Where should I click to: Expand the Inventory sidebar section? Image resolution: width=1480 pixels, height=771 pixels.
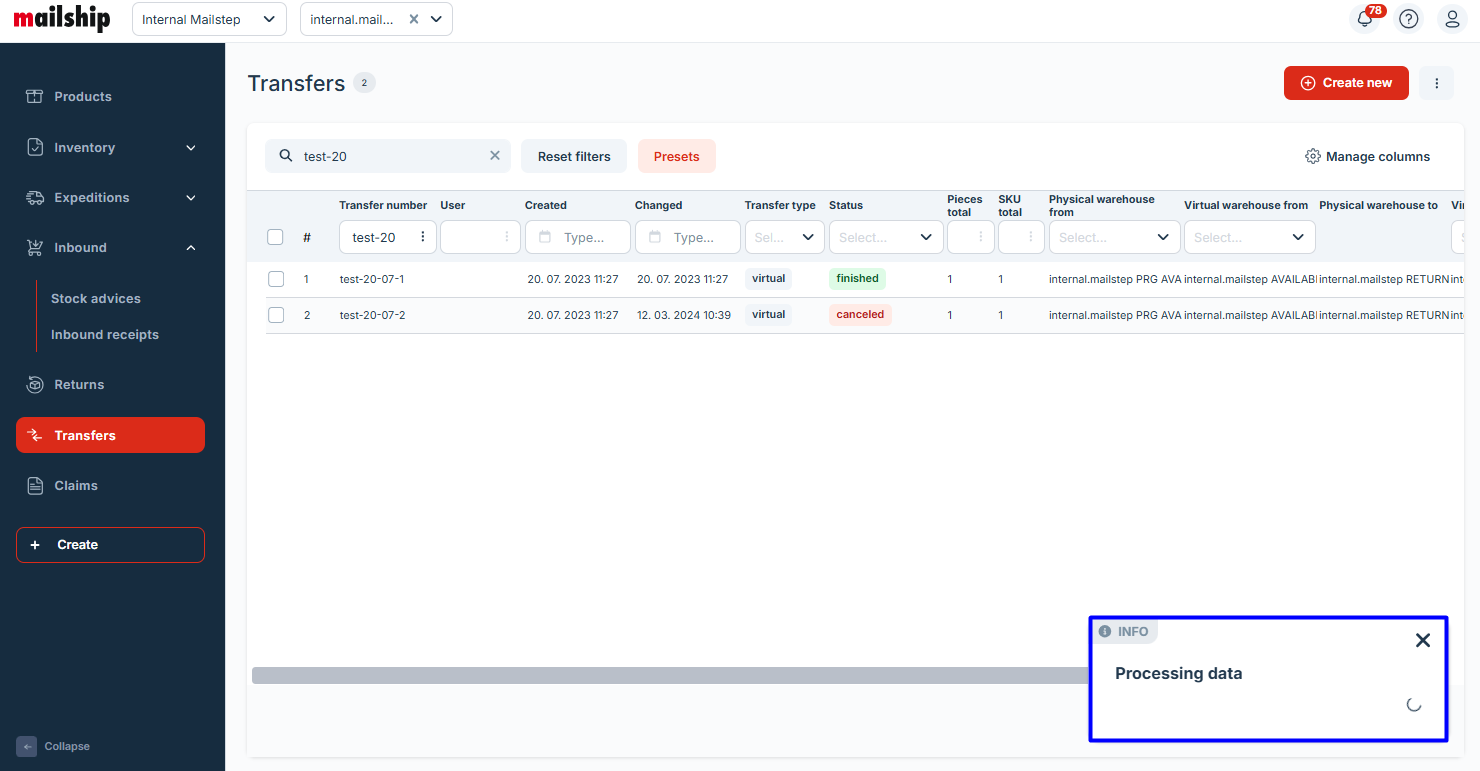[110, 147]
